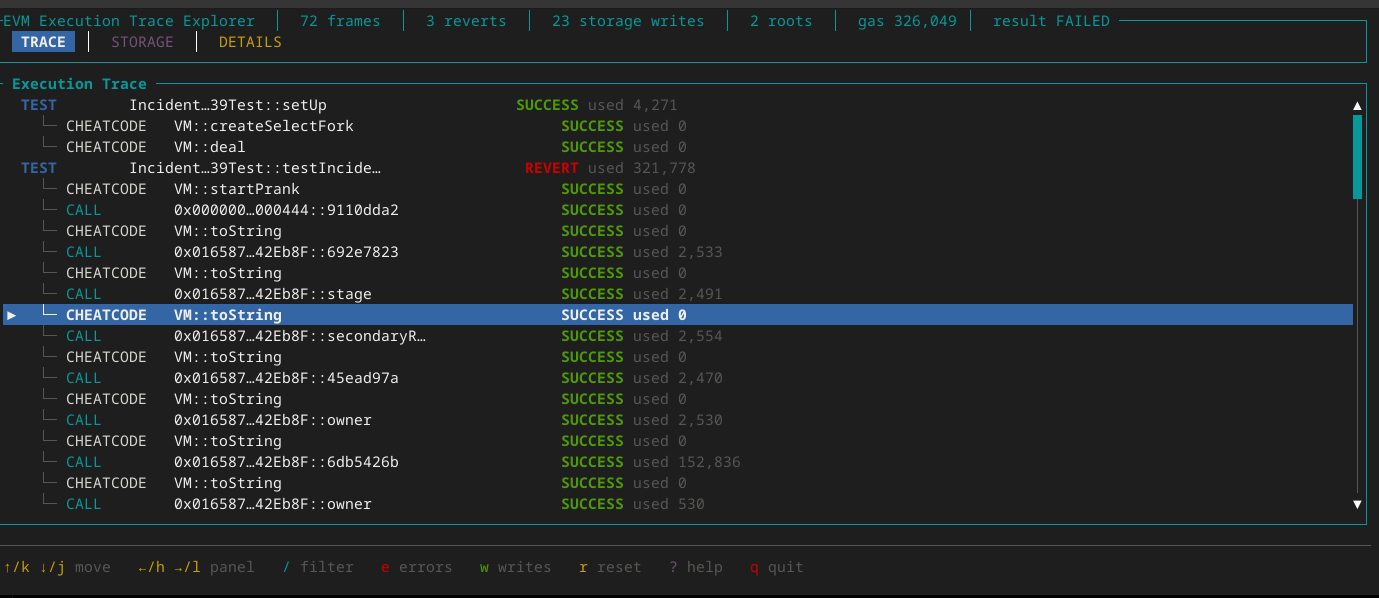Click the 'EVM Execution Trace Explorer' title
The width and height of the screenshot is (1379, 598).
pos(129,21)
